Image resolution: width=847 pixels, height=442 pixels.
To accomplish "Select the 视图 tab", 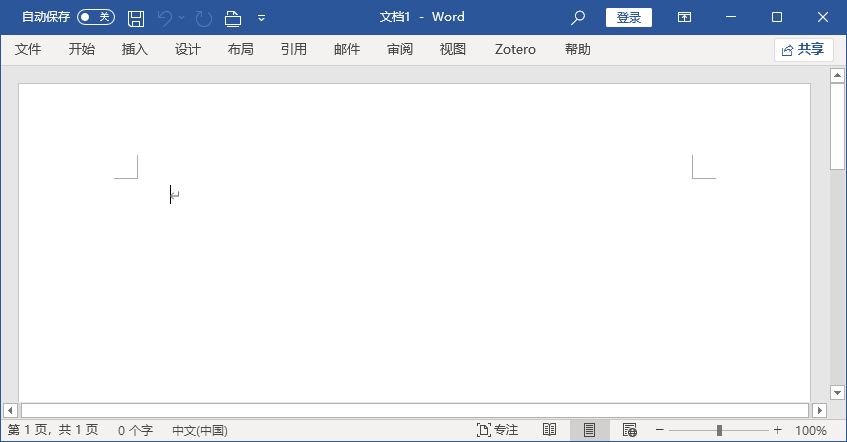I will [453, 49].
